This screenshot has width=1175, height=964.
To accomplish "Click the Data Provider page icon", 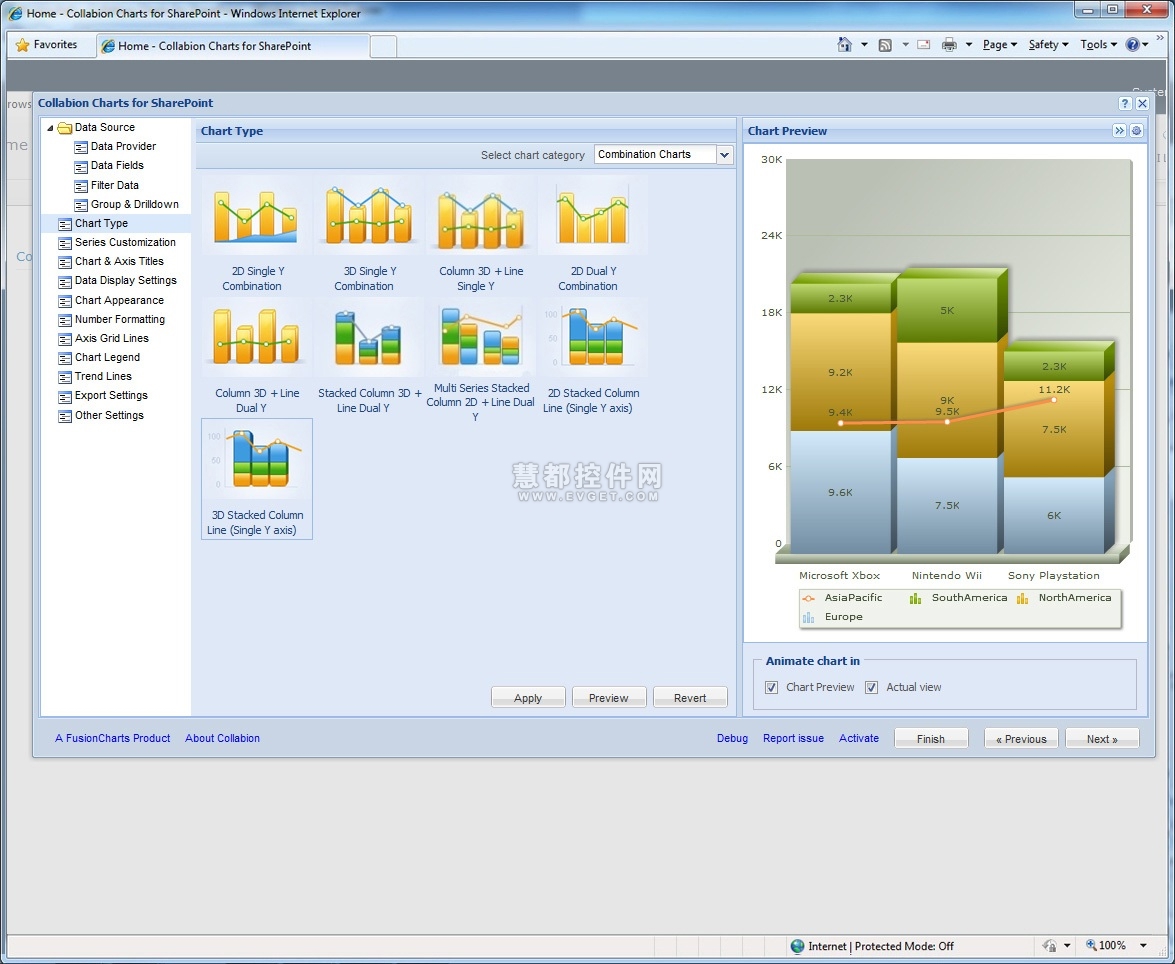I will coord(81,147).
